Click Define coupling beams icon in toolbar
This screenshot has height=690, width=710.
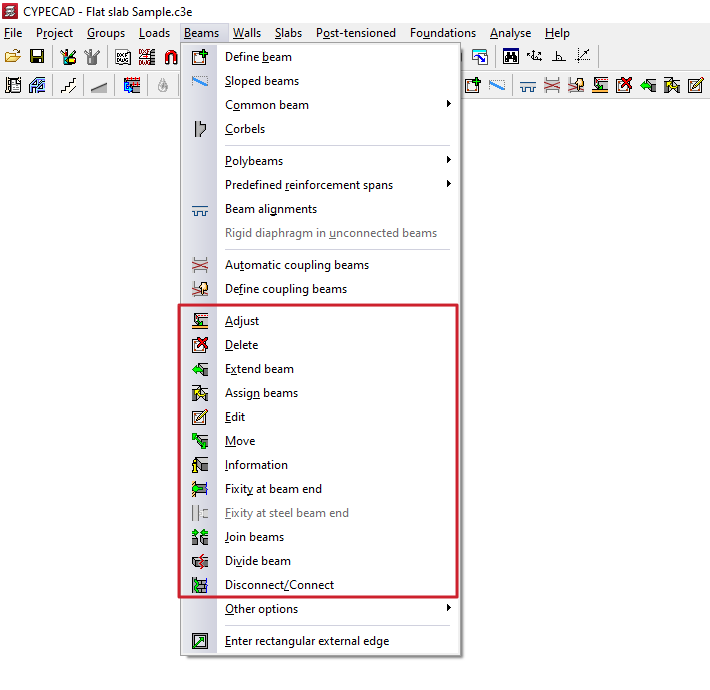point(576,85)
